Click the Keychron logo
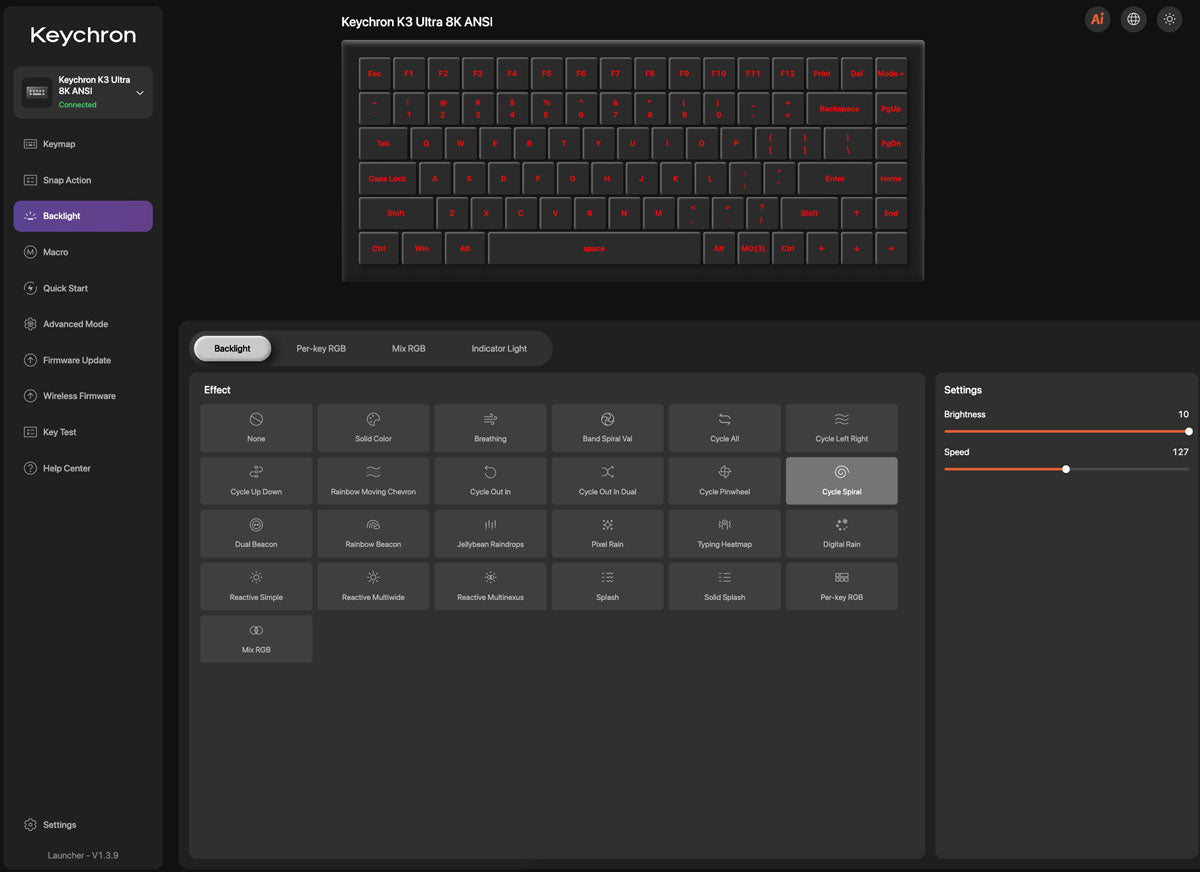The width and height of the screenshot is (1200, 872). pos(83,36)
